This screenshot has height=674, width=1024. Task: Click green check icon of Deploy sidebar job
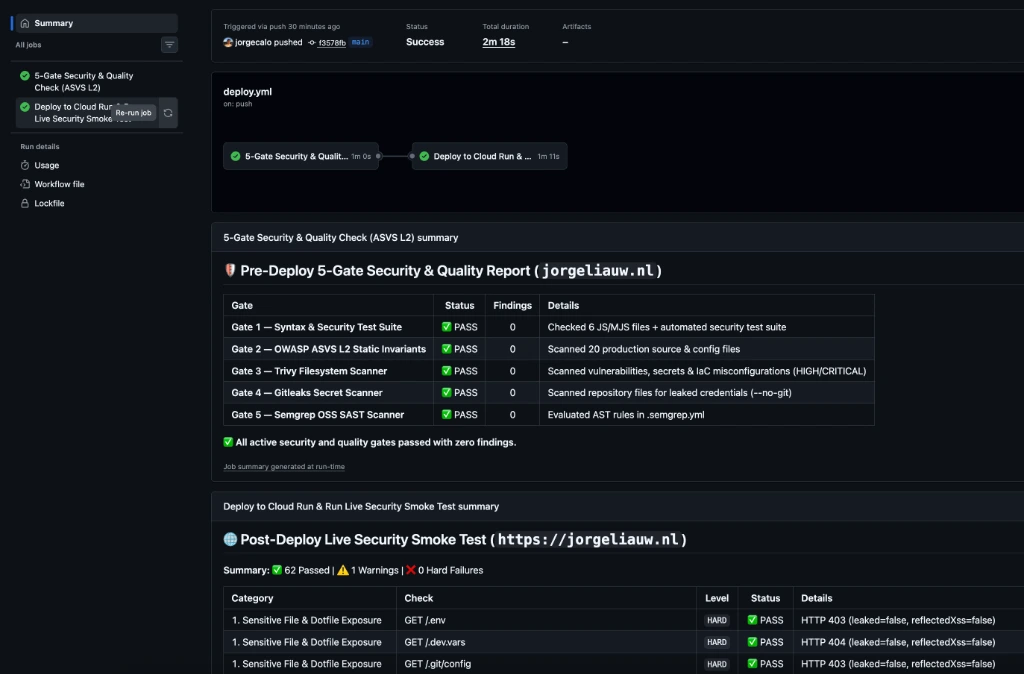click(25, 106)
